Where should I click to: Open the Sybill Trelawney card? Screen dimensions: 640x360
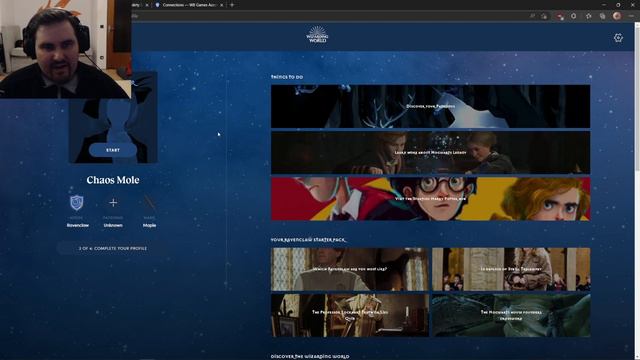[x=511, y=269]
